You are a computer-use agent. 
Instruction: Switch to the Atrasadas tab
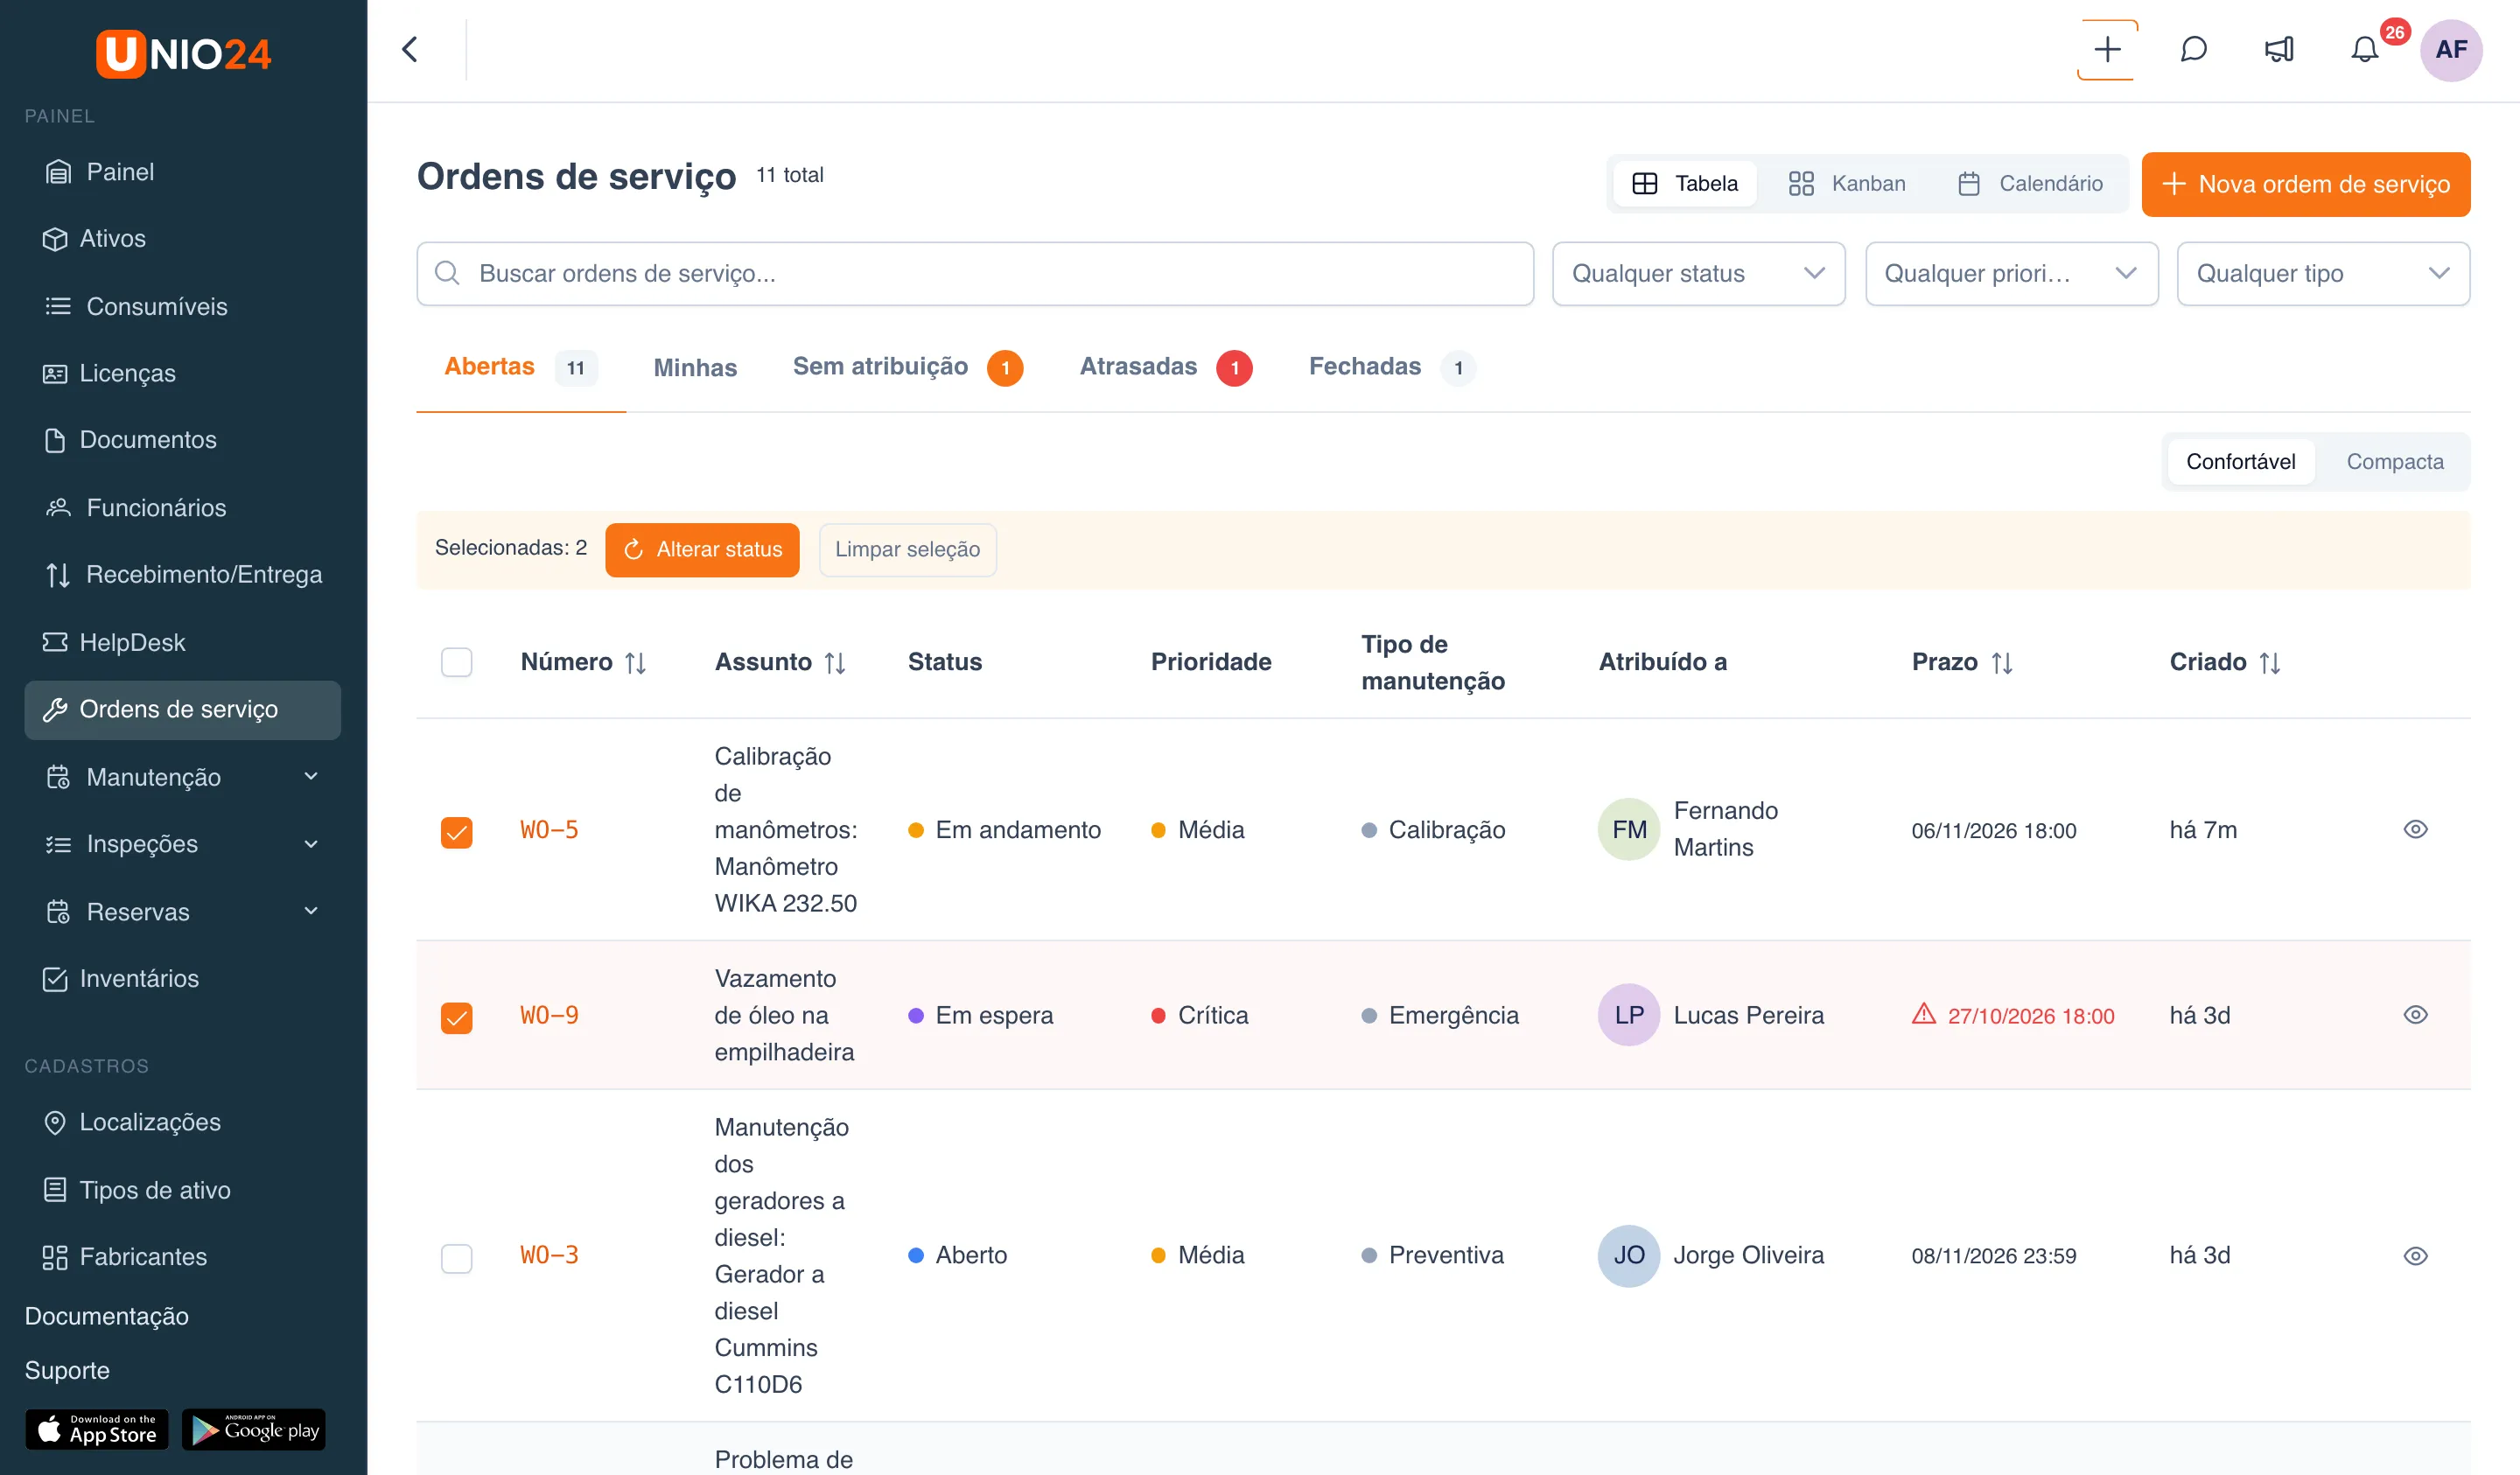point(1165,367)
